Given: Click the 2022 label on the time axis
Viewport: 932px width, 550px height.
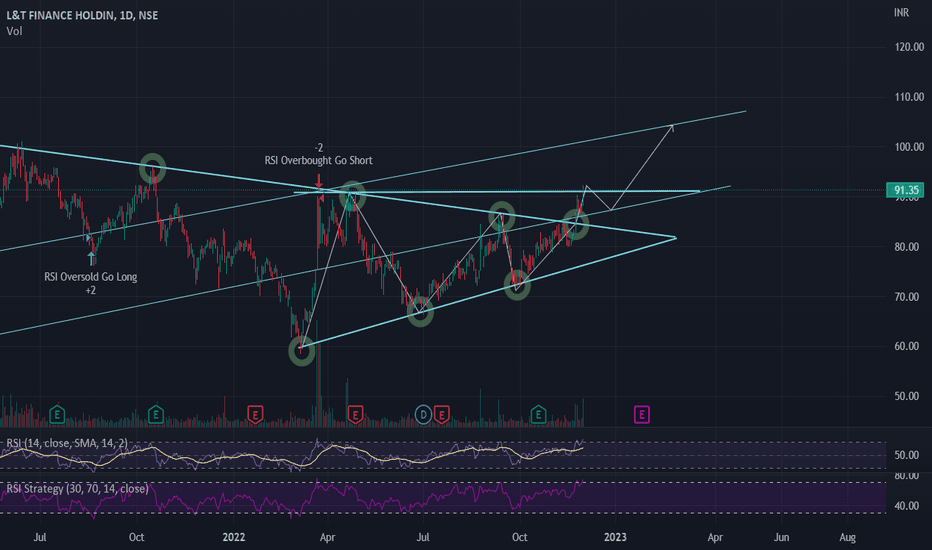Looking at the screenshot, I should tap(234, 538).
